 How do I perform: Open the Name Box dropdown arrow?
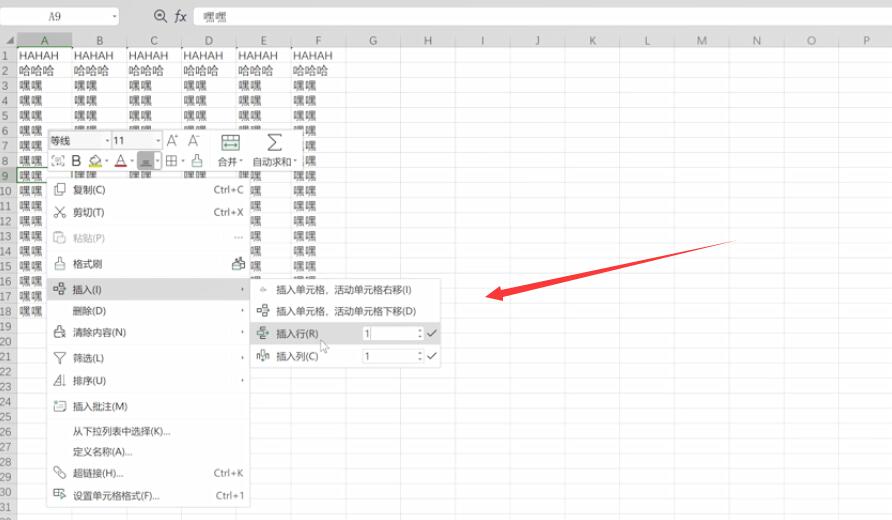pyautogui.click(x=114, y=16)
